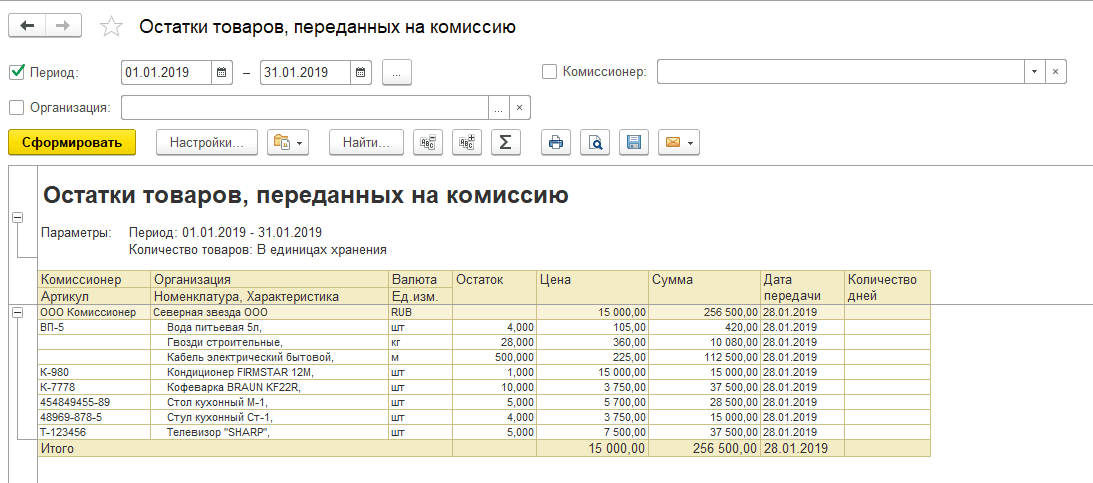Collapse the ООО Комиссионер group row
Viewport: 1093px width, 483px height.
pyautogui.click(x=16, y=312)
